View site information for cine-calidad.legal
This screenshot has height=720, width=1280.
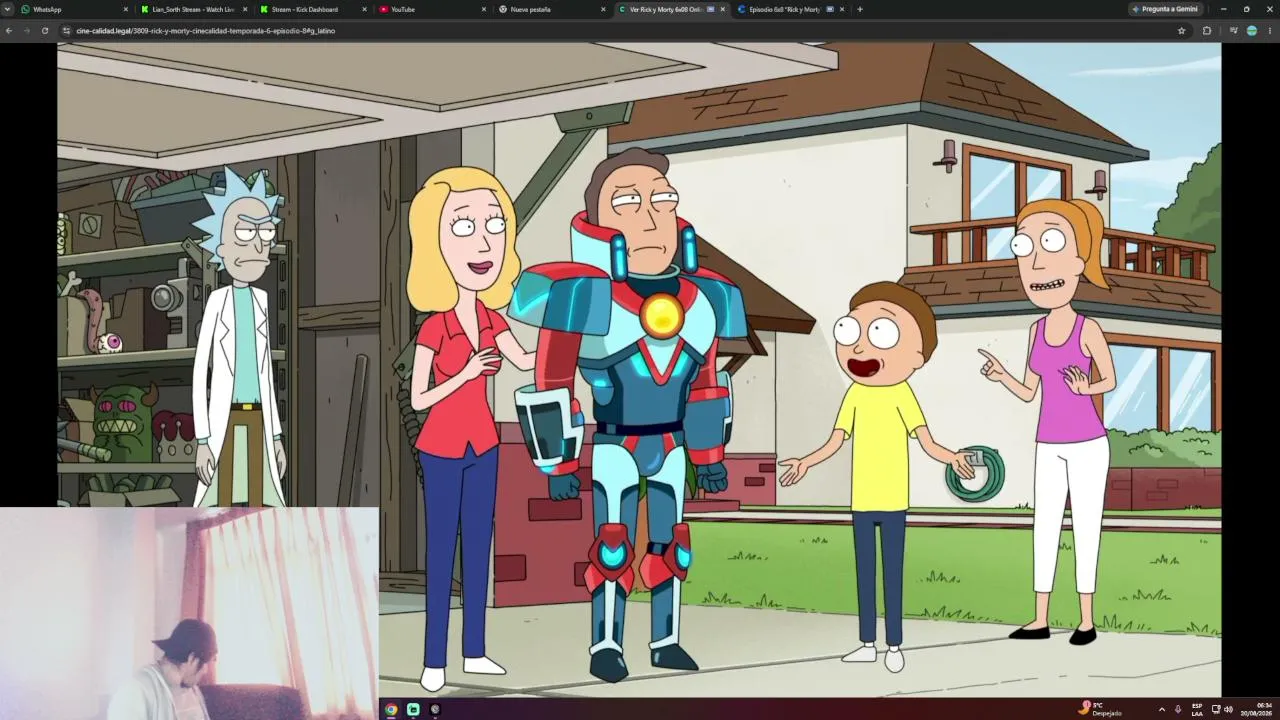click(x=67, y=31)
